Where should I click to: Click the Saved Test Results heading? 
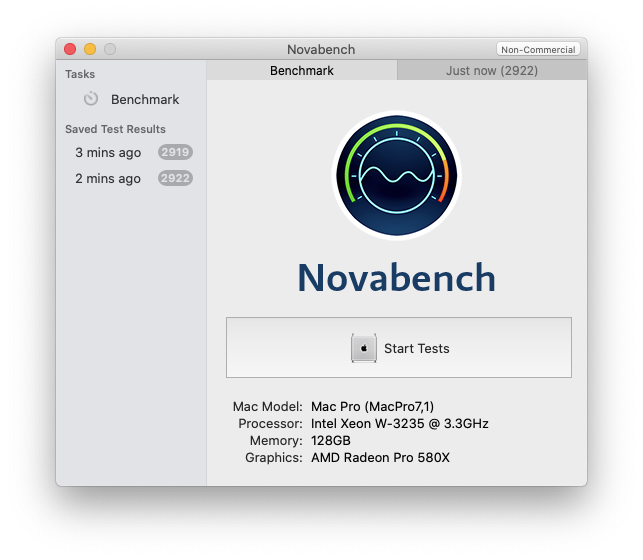pos(115,129)
